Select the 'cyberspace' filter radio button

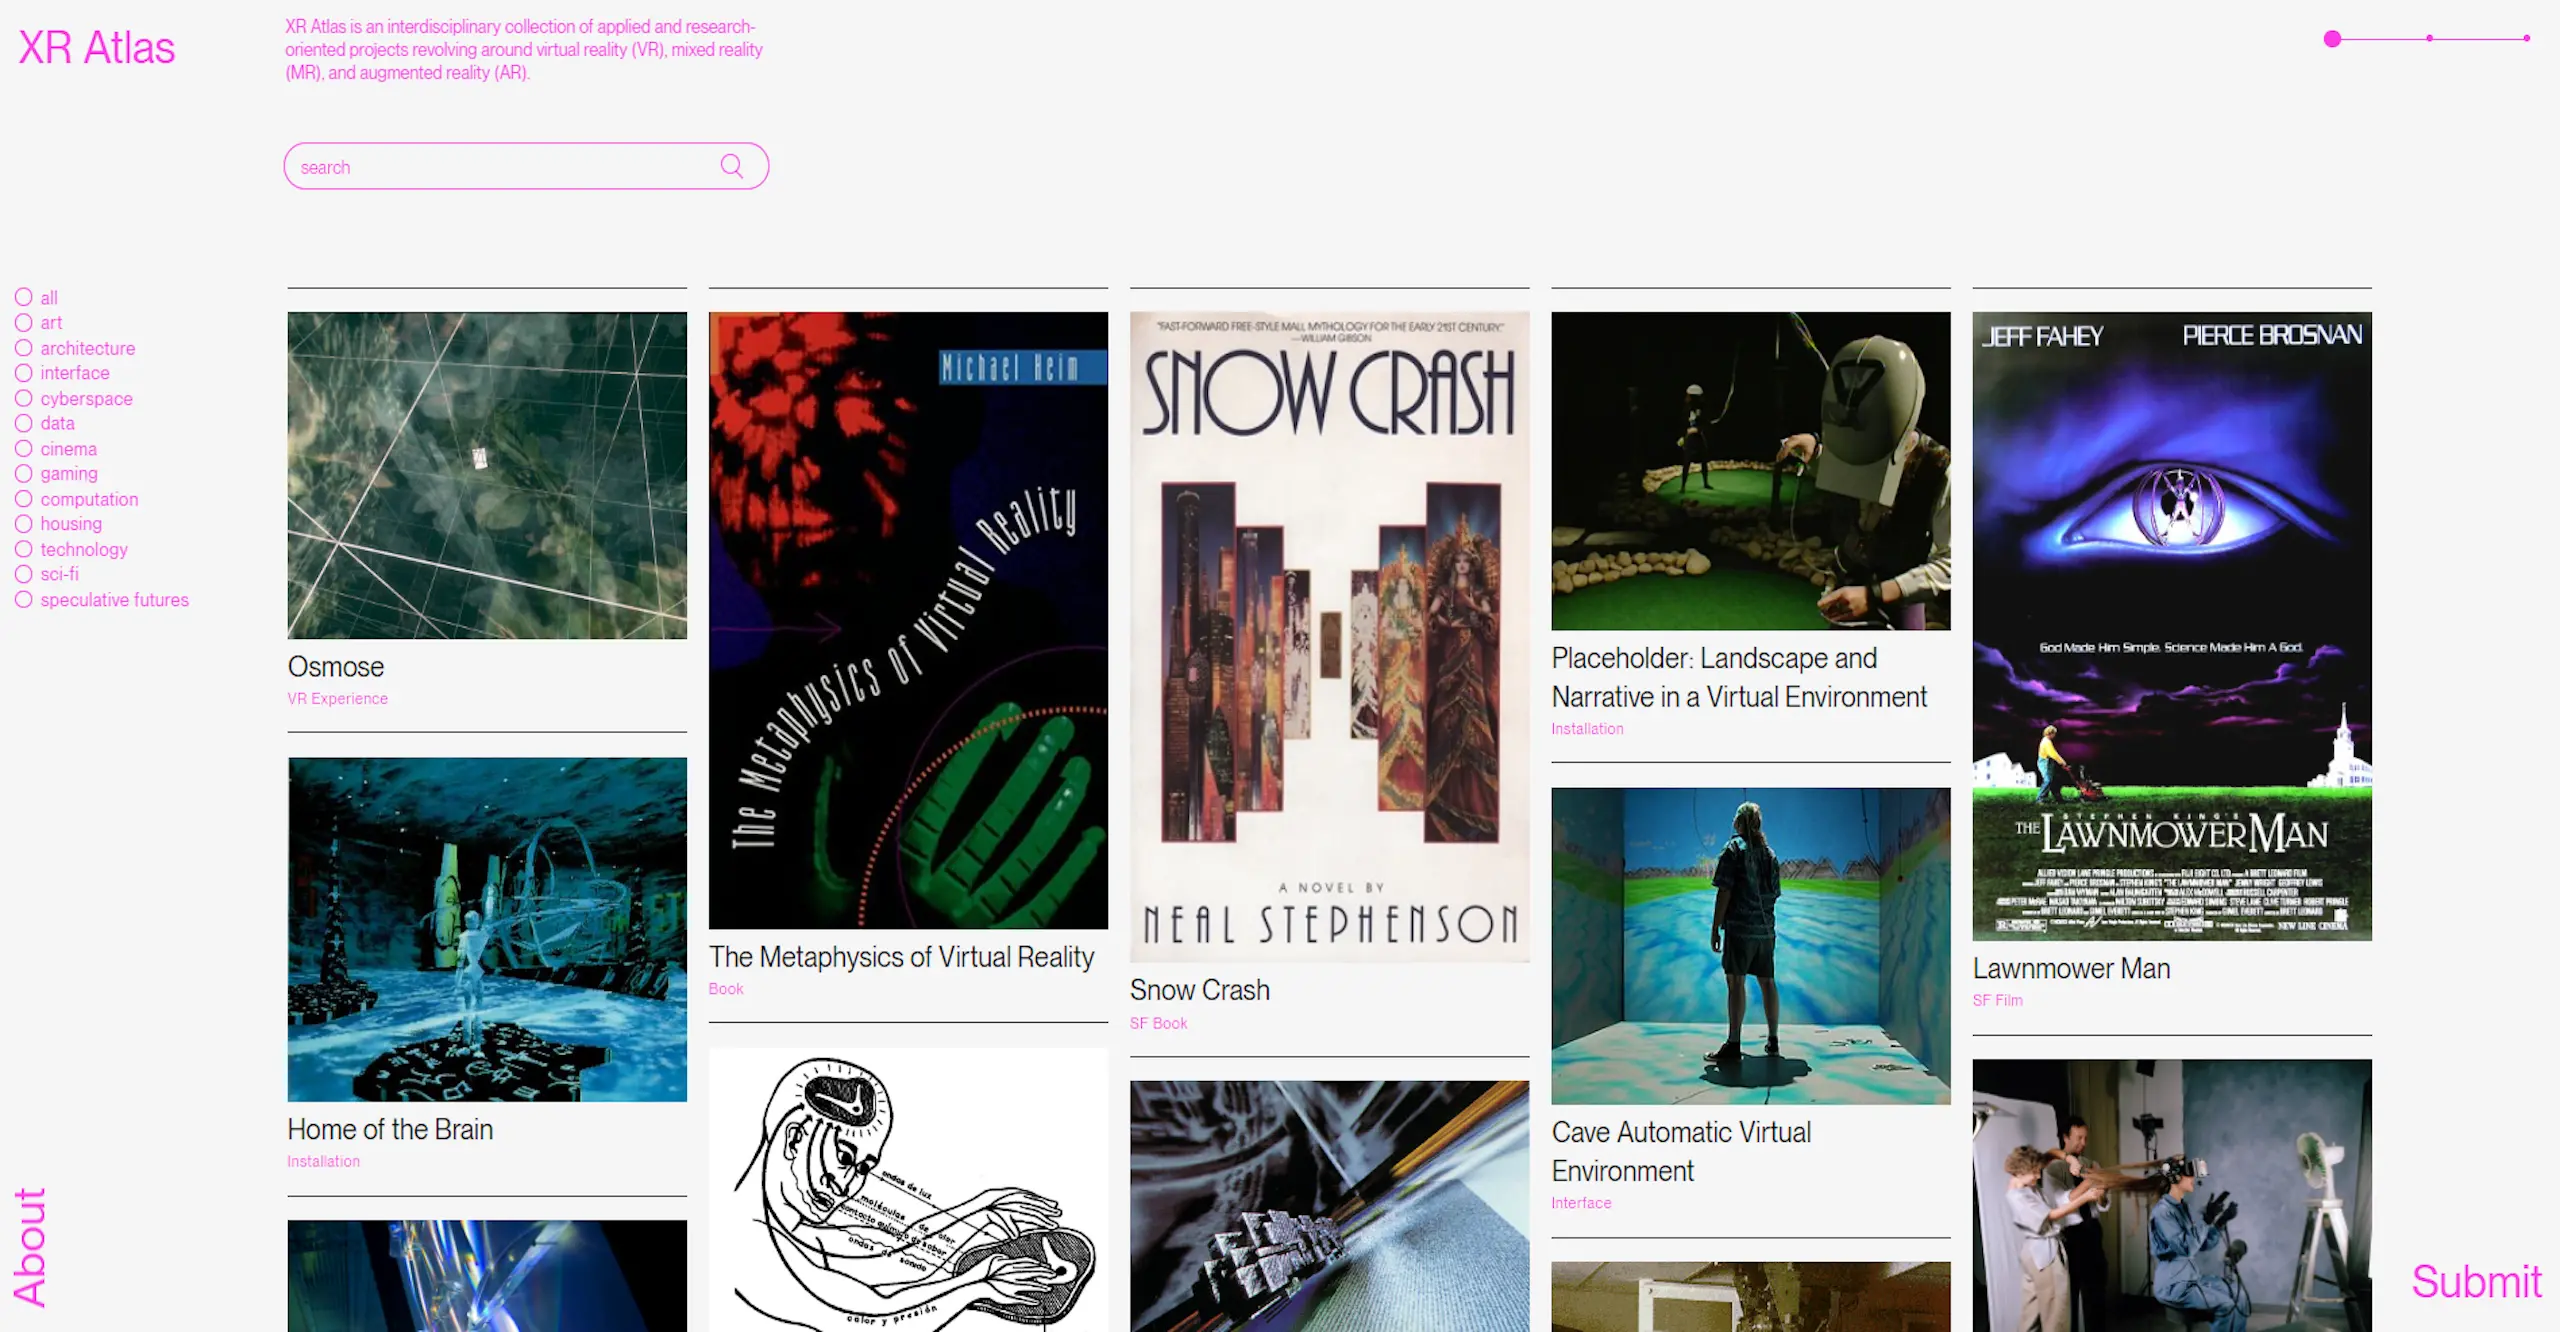24,398
